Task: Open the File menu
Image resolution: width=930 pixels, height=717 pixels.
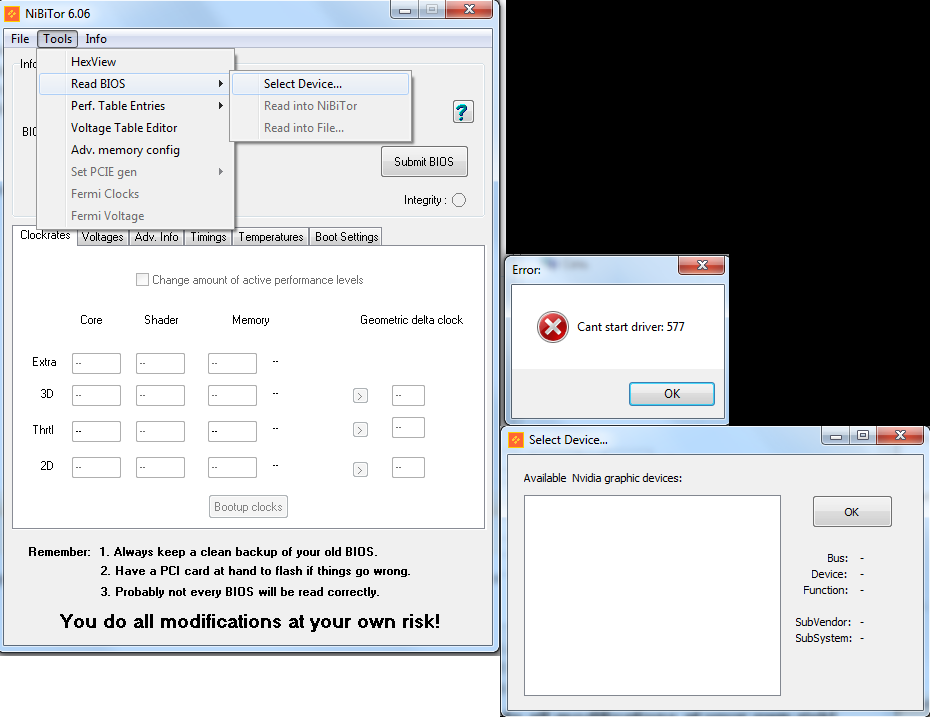Action: [20, 39]
